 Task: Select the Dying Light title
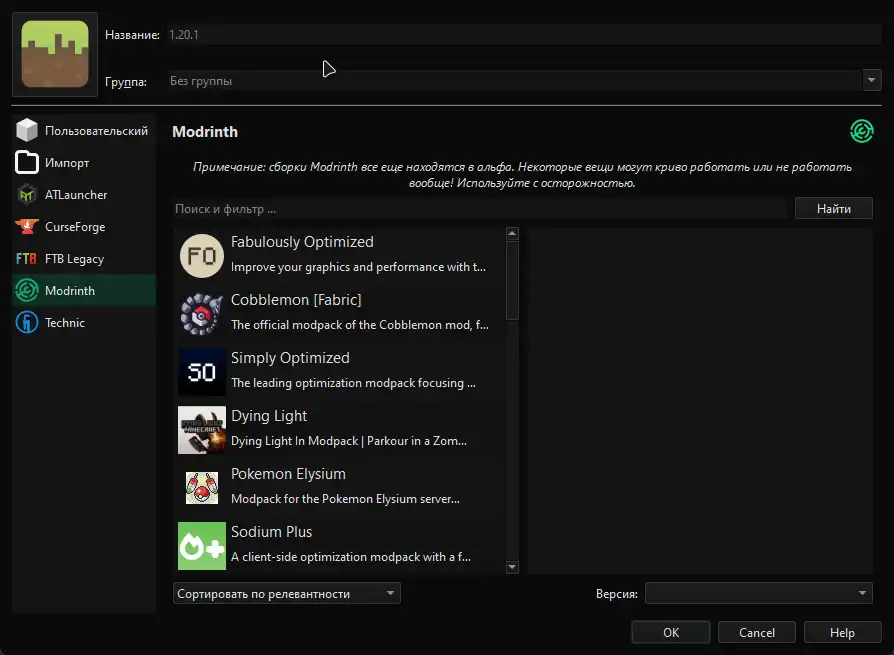pos(269,416)
